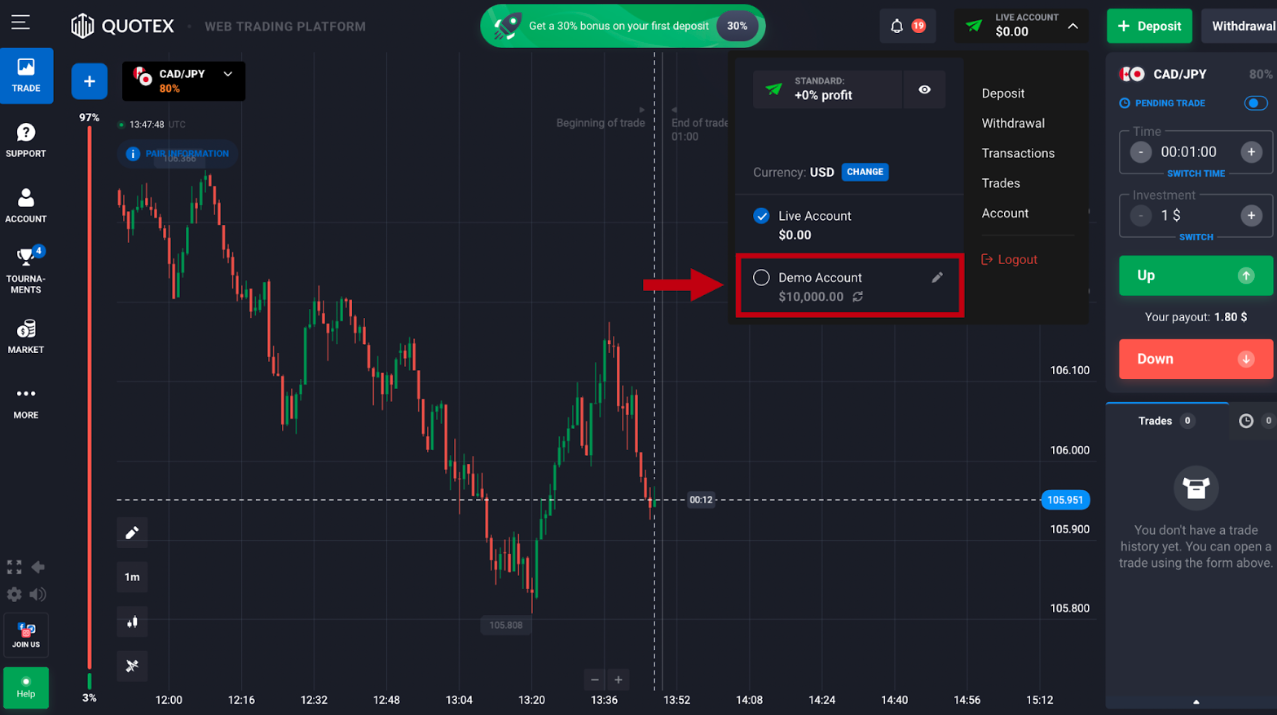Open the Market section
The height and width of the screenshot is (715, 1277).
click(x=26, y=337)
